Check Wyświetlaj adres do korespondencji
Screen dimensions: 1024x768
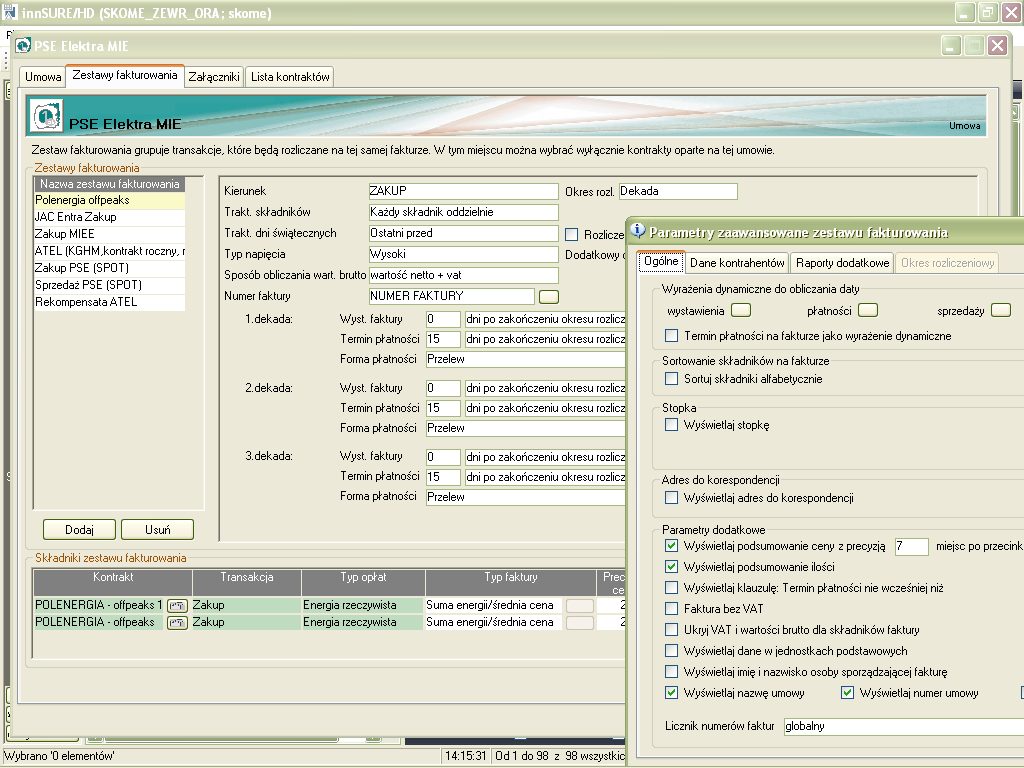click(x=671, y=498)
